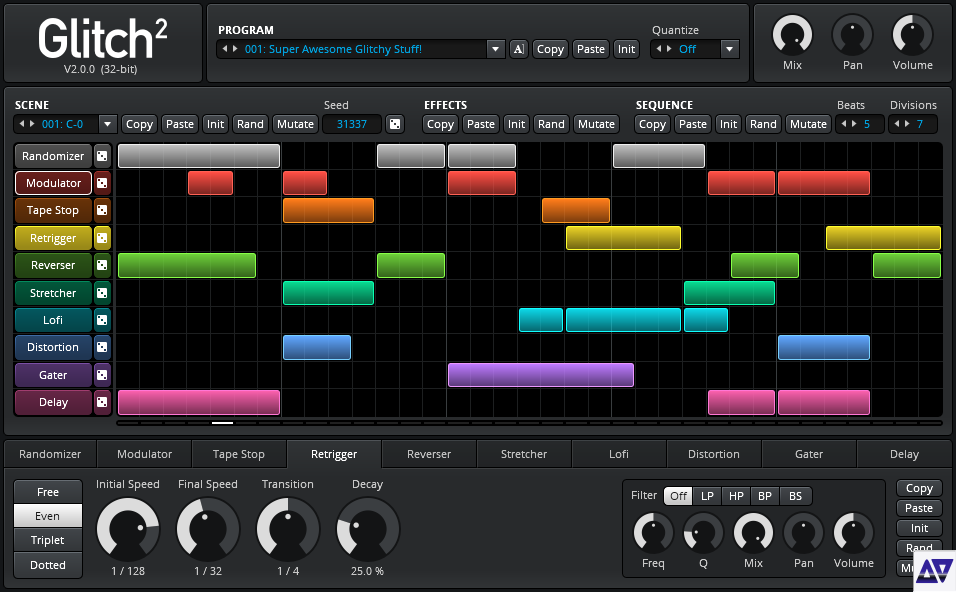The height and width of the screenshot is (592, 956).
Task: Switch to the Tape Stop settings tab
Action: (x=238, y=454)
